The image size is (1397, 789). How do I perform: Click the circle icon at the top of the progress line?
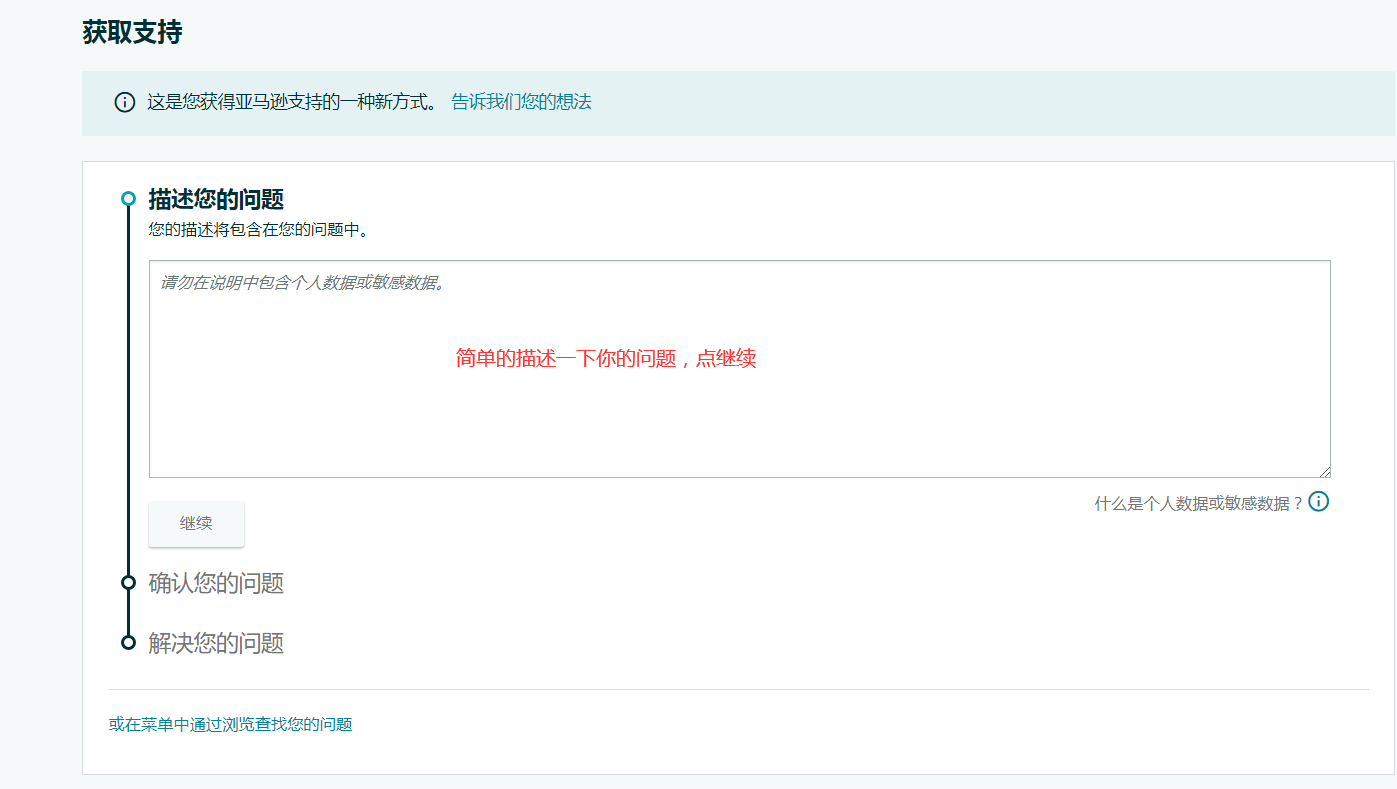(128, 198)
